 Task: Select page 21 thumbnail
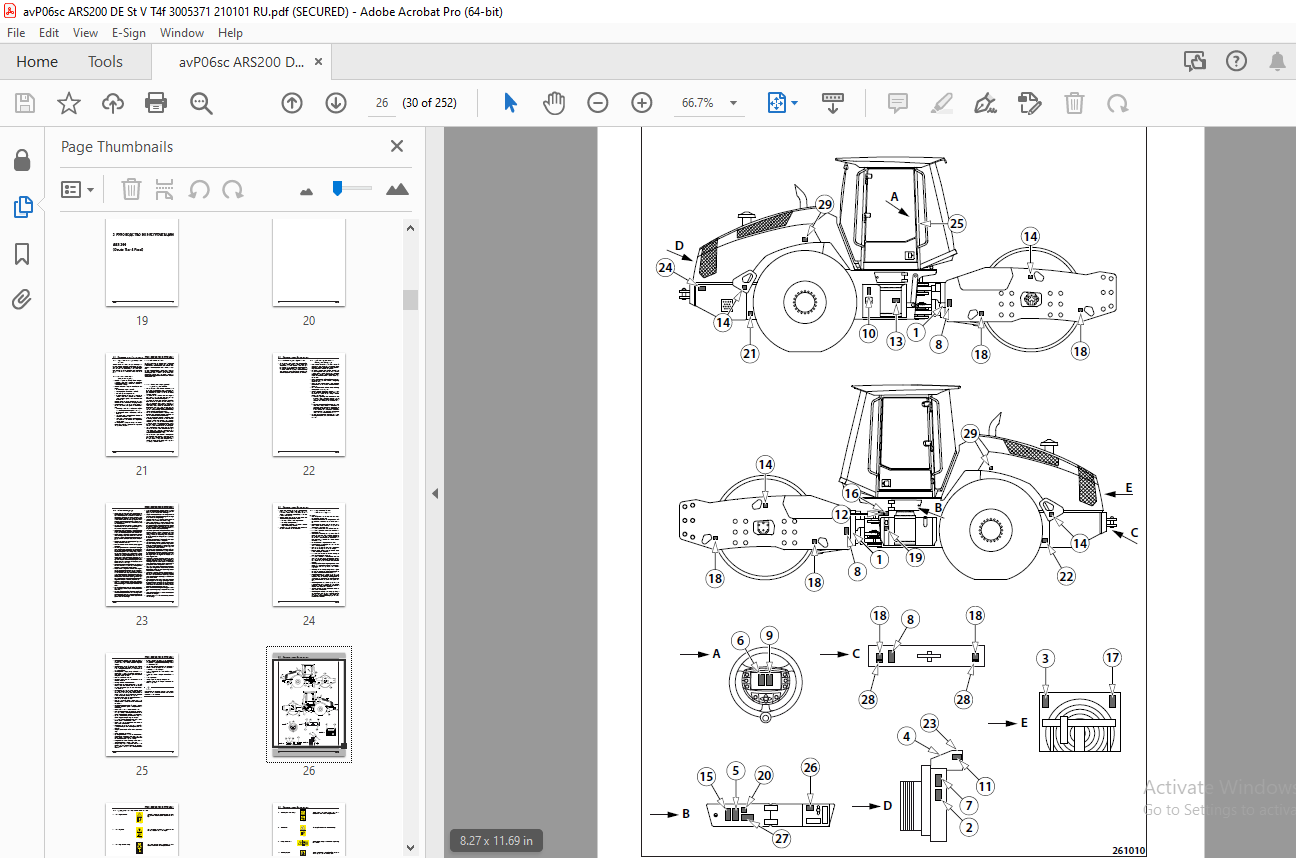point(142,405)
